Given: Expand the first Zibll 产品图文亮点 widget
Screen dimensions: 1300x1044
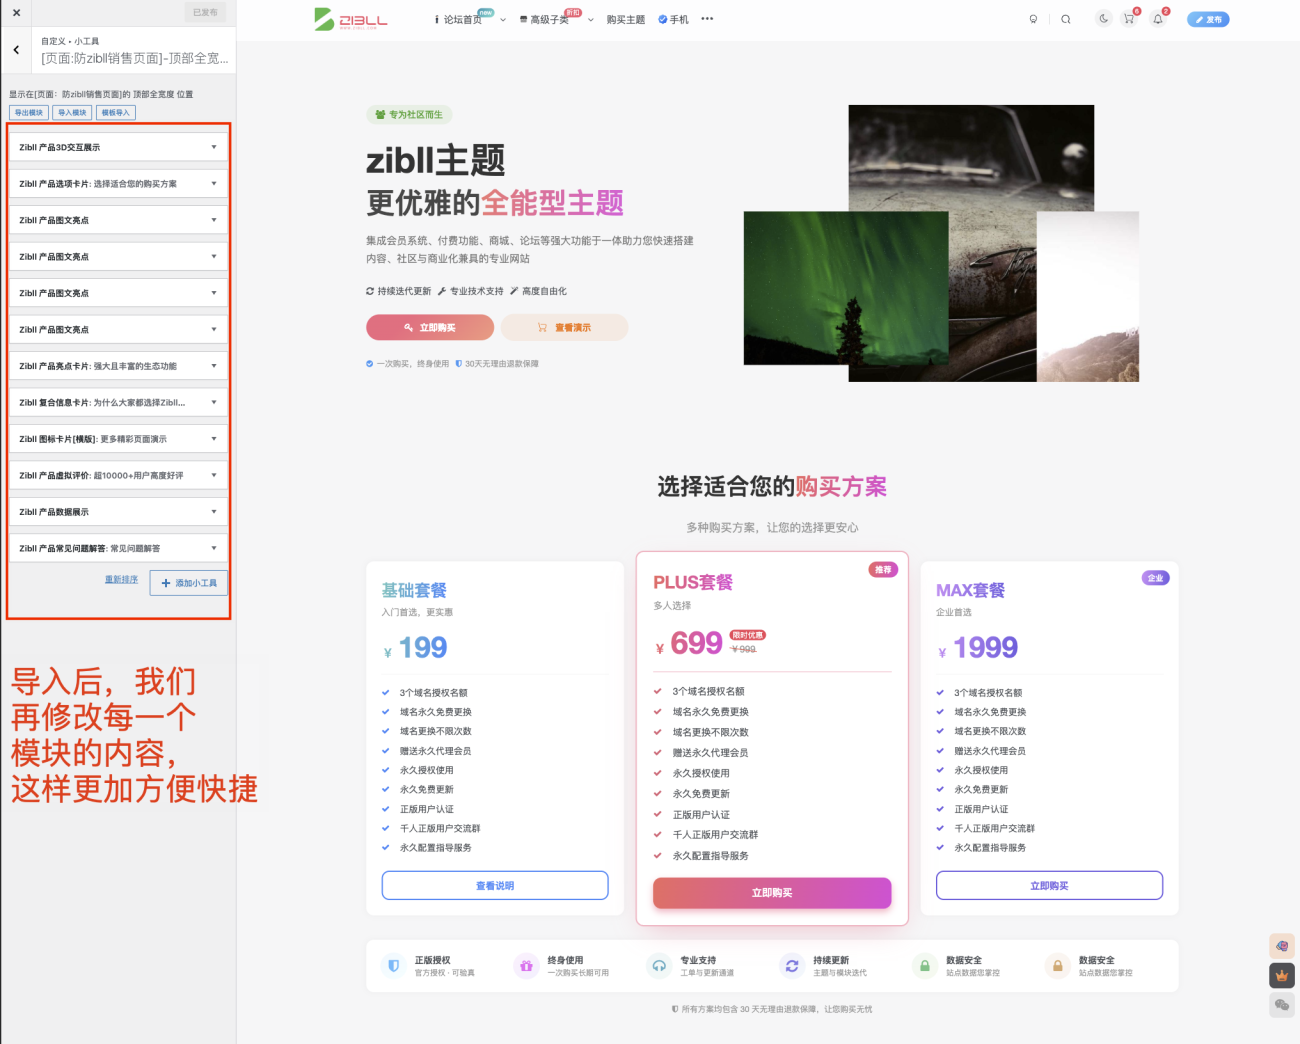Looking at the screenshot, I should click(119, 220).
